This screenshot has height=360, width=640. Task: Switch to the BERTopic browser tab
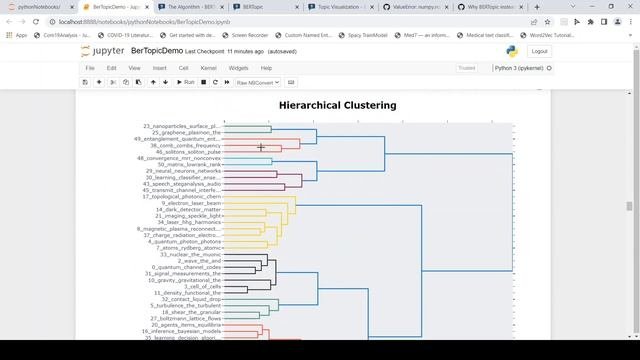click(x=265, y=7)
